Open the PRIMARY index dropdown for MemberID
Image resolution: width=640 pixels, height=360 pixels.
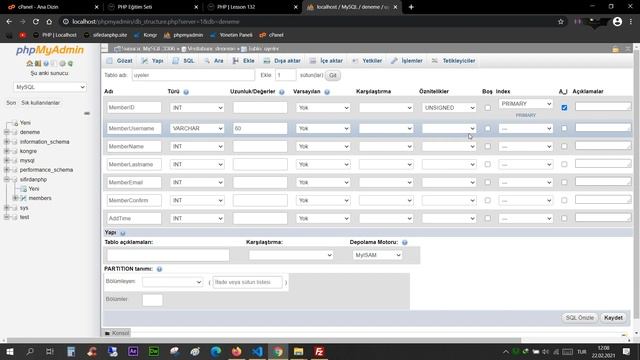click(x=525, y=104)
